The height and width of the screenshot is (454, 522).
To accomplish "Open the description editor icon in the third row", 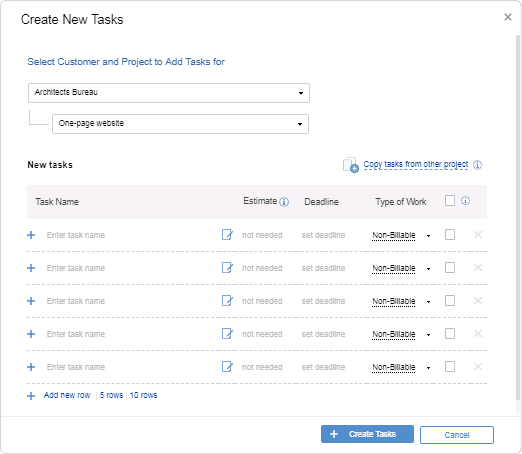I will pyautogui.click(x=227, y=301).
